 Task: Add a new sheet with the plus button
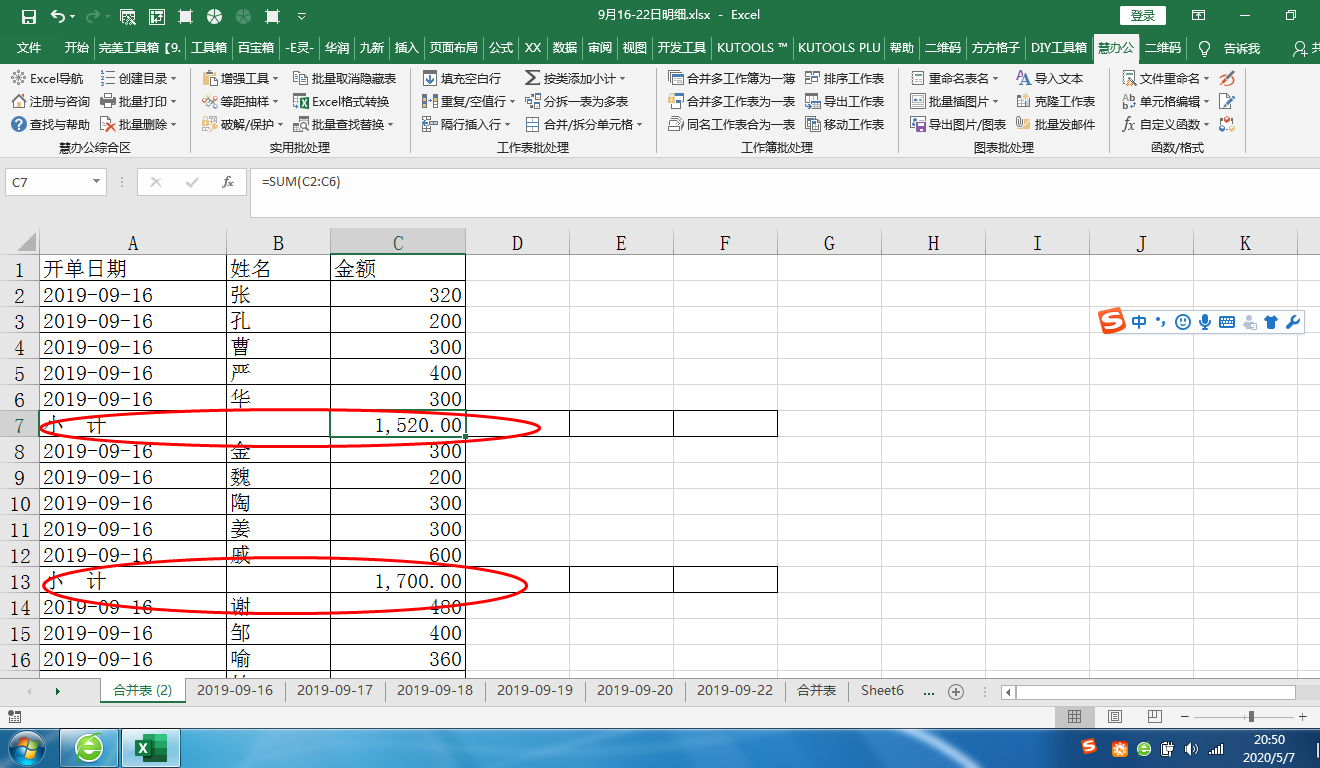pos(955,692)
